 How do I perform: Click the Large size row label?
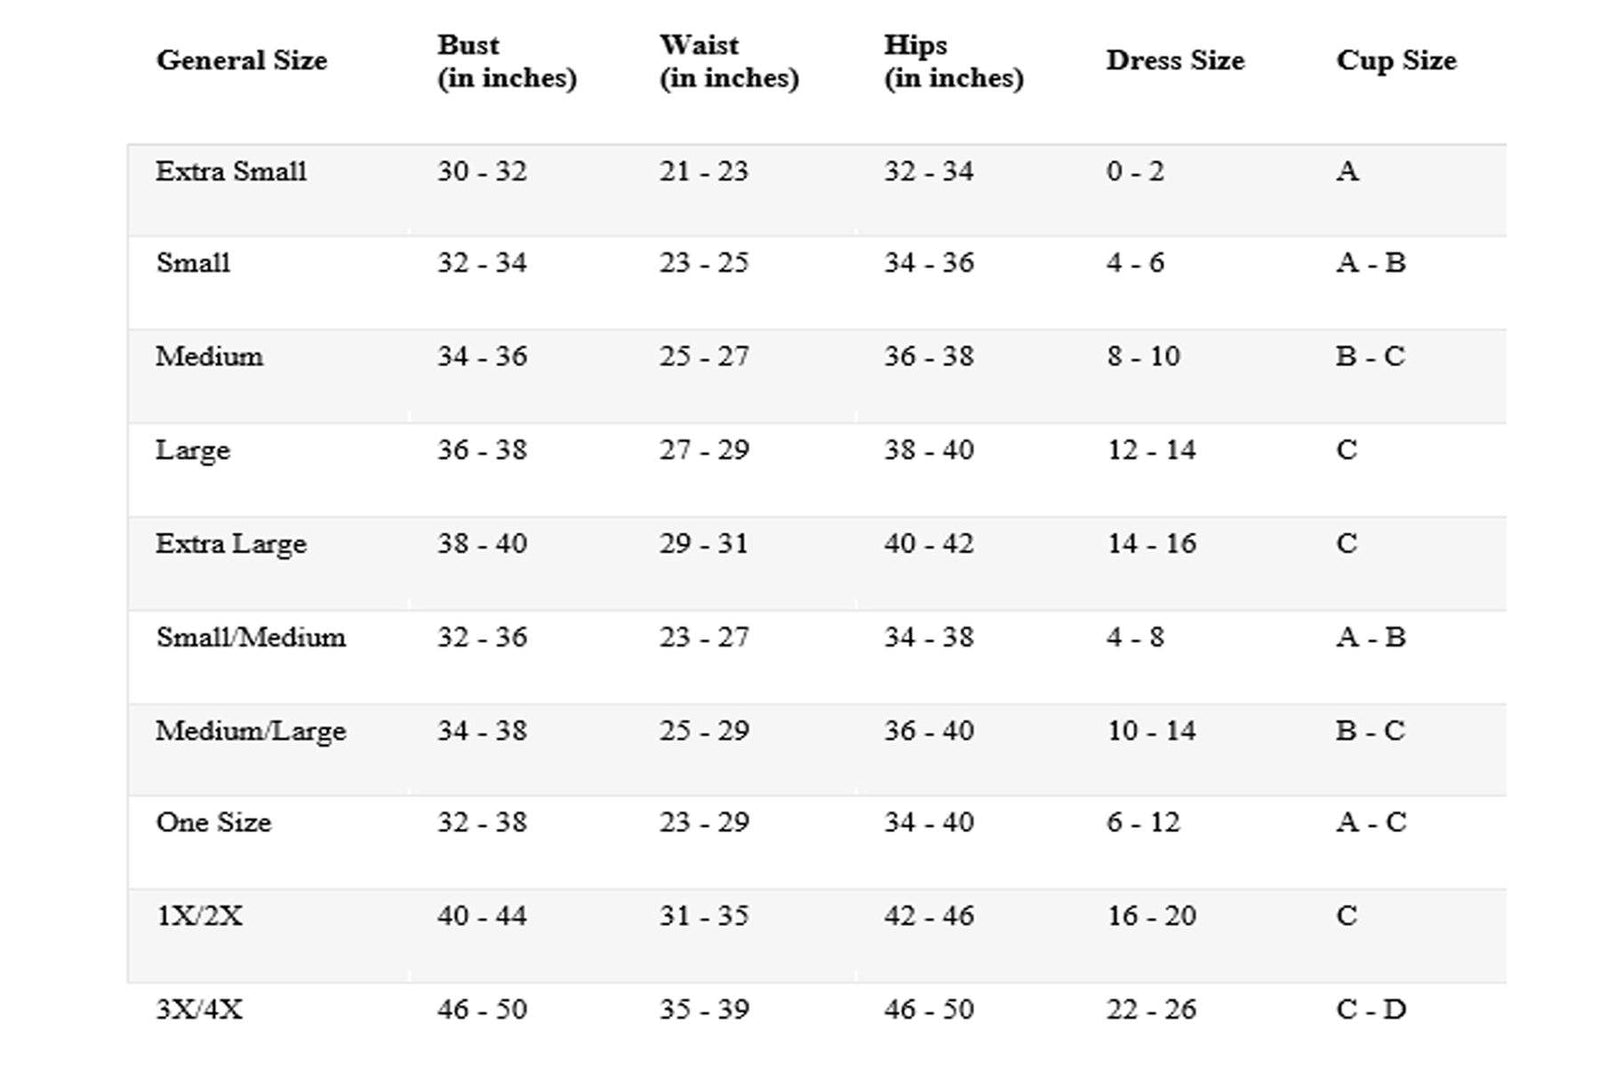pyautogui.click(x=193, y=451)
